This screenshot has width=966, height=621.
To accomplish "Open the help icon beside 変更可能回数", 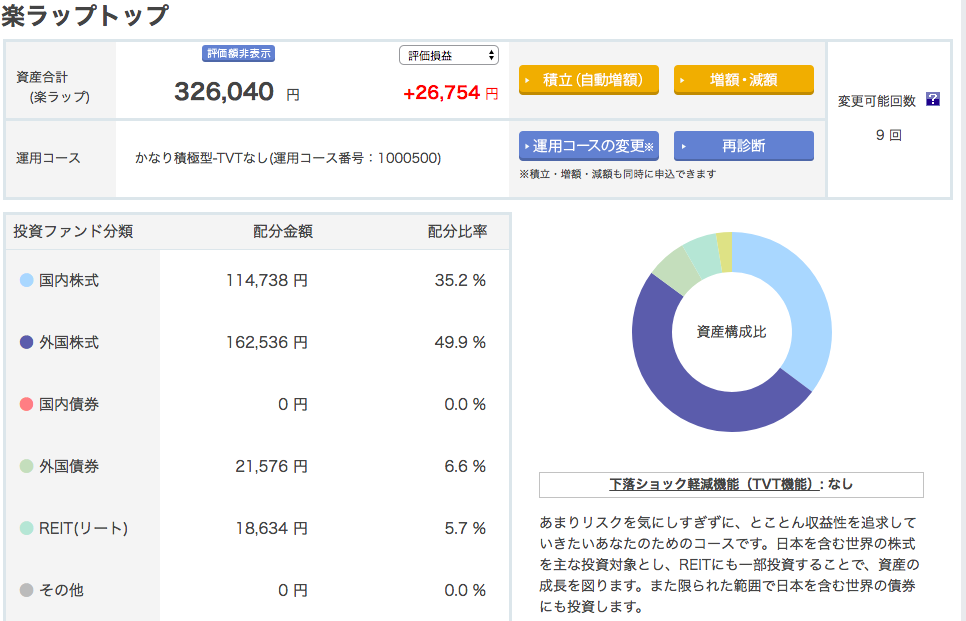I will tap(933, 99).
